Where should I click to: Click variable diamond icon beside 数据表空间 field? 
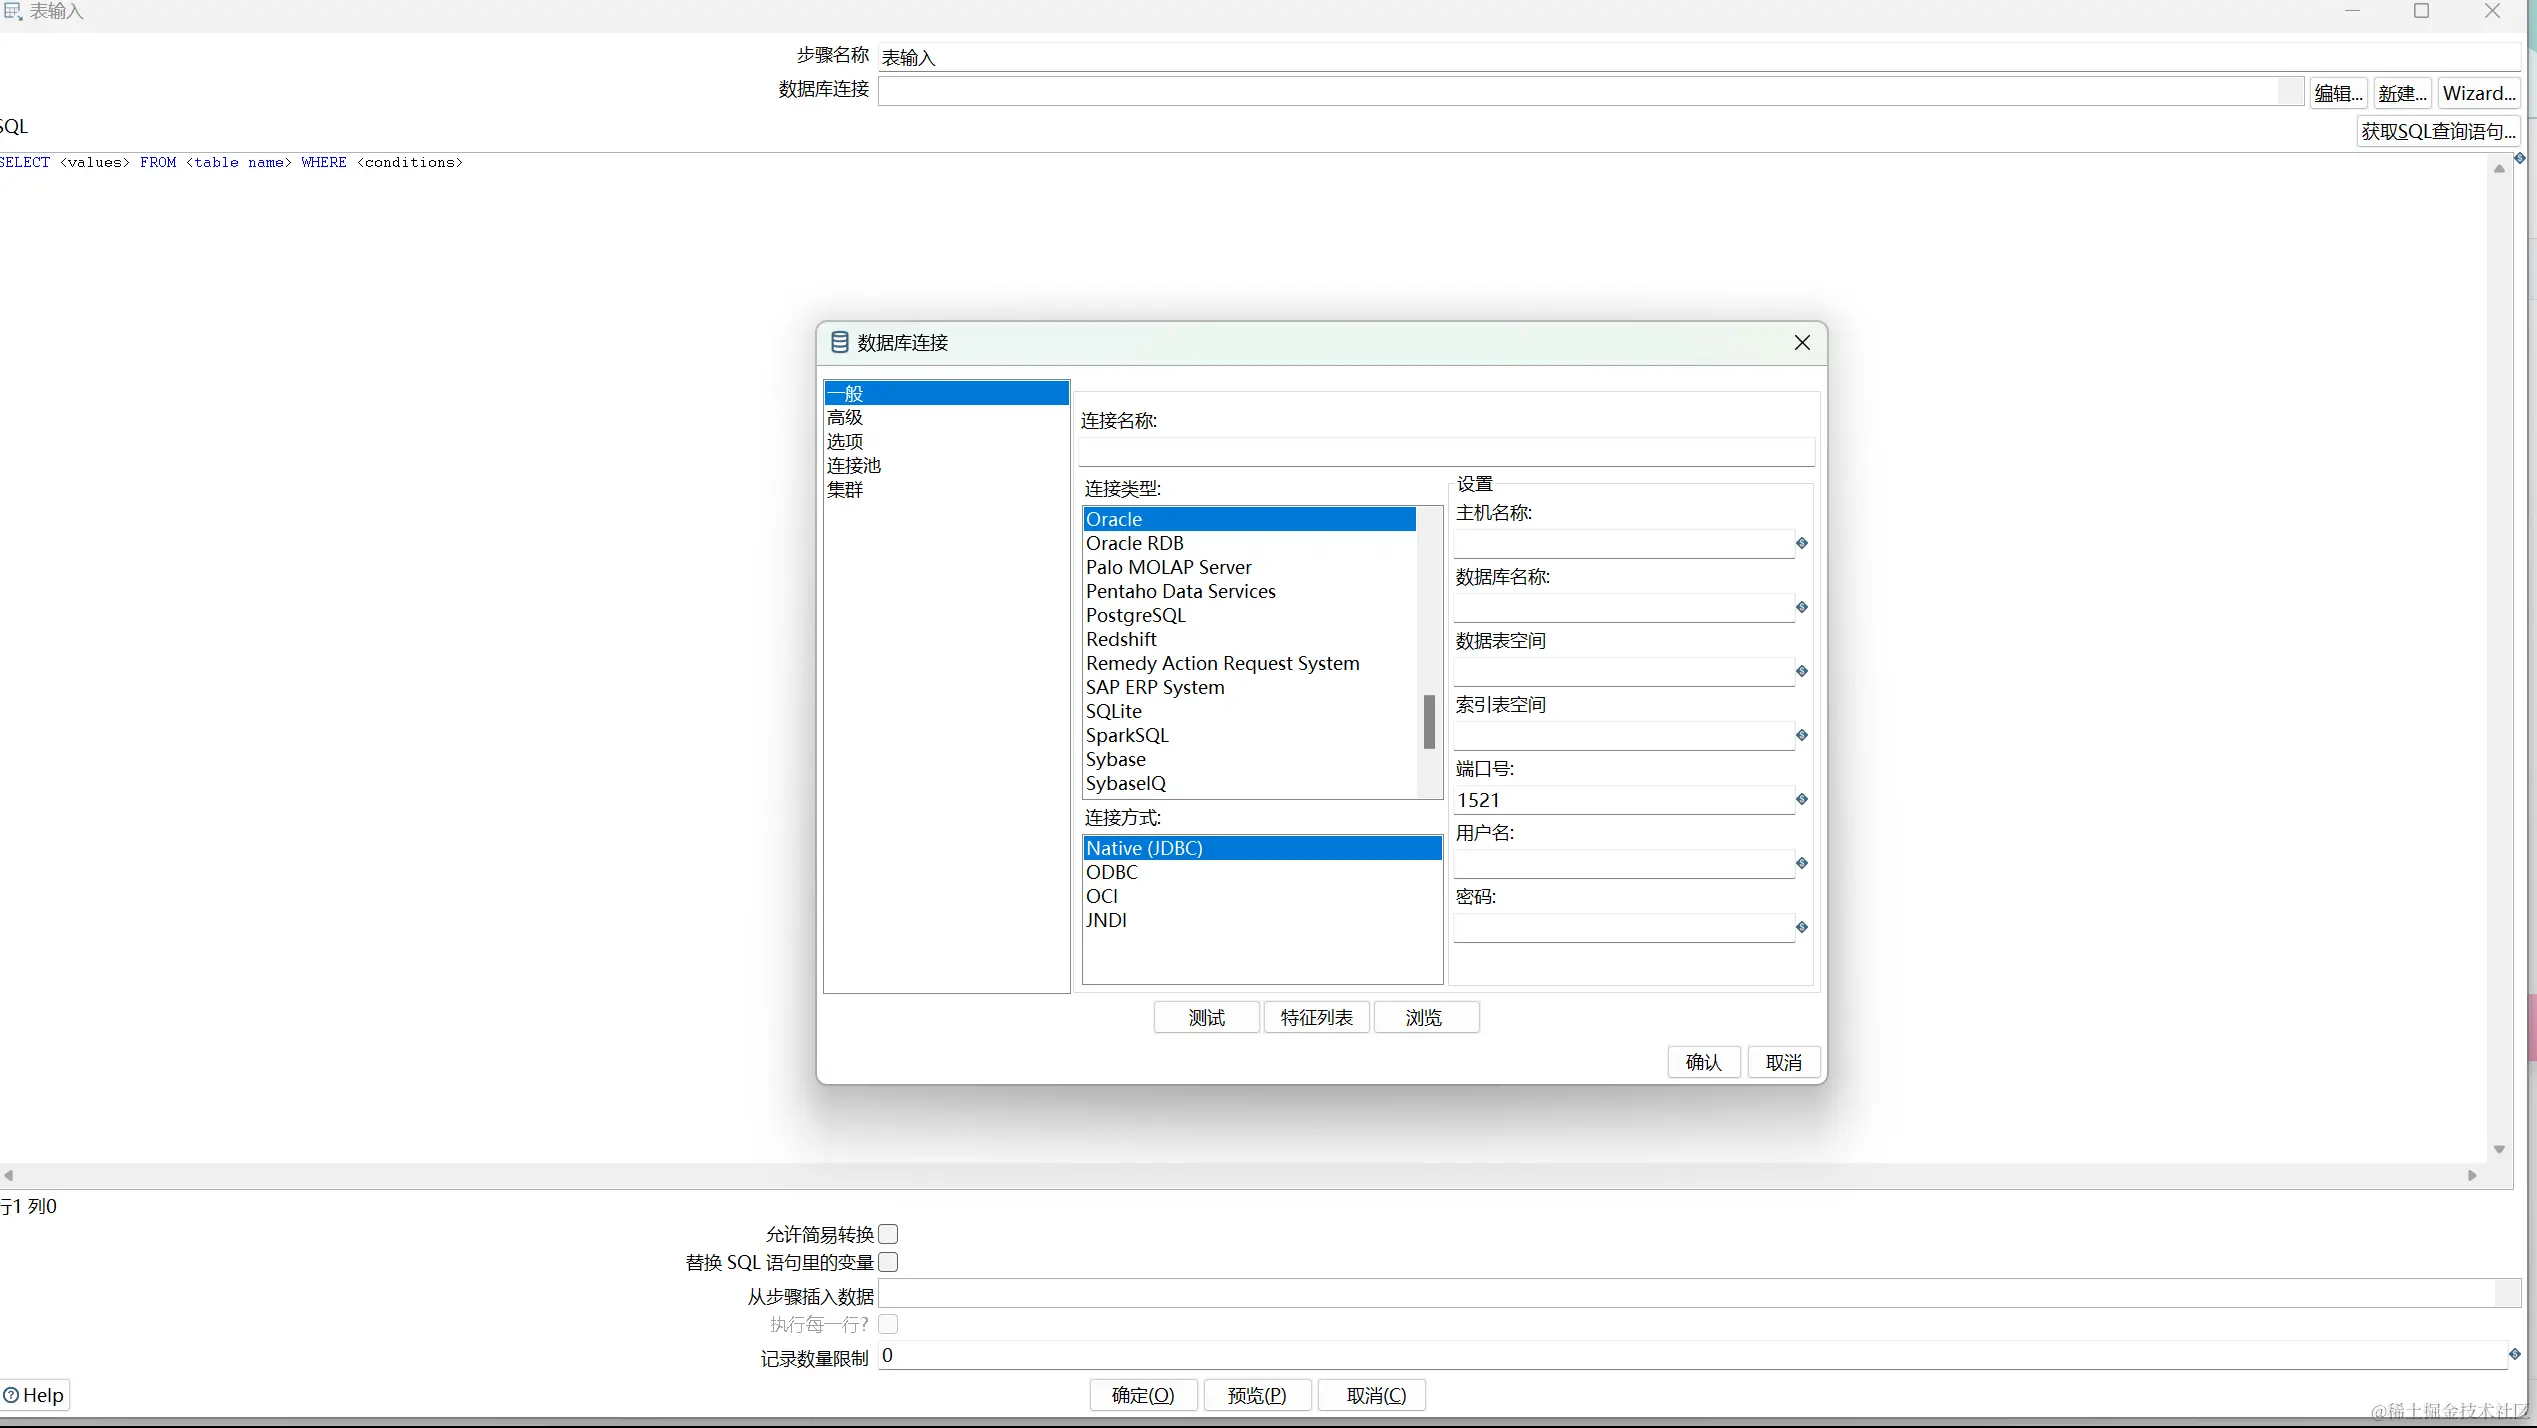1801,671
